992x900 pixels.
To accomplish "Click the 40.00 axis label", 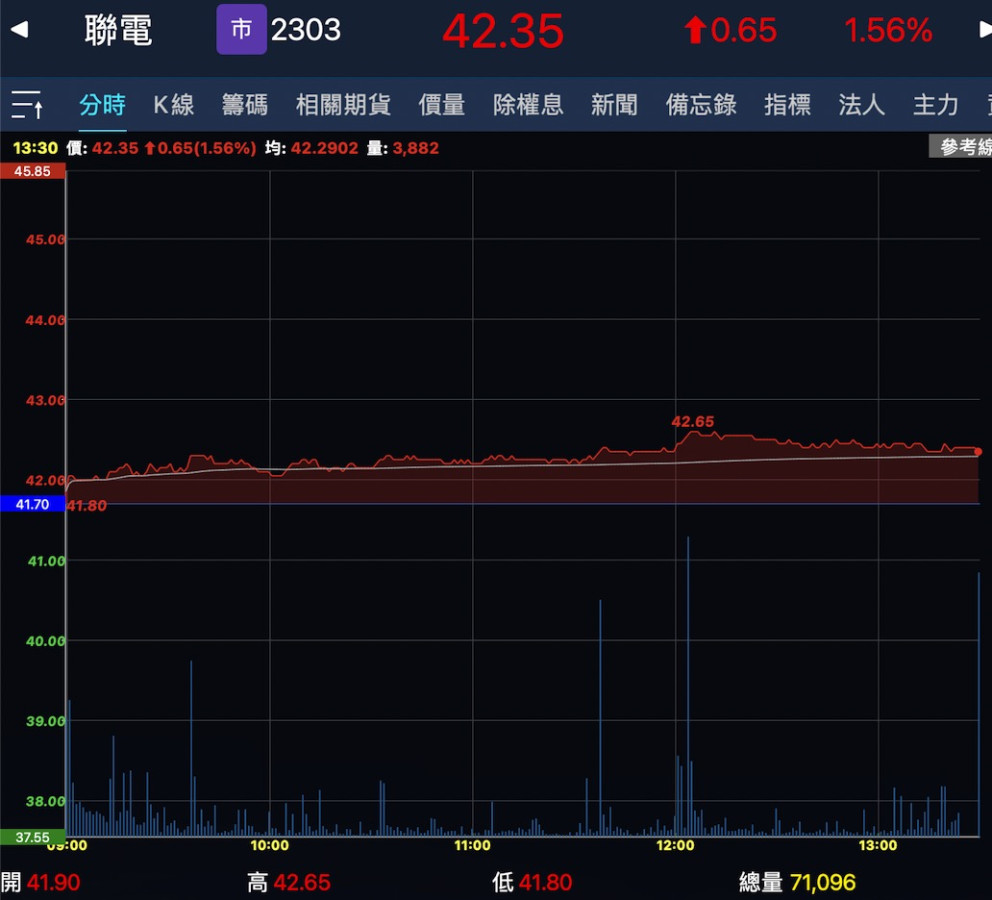I will (x=45, y=641).
